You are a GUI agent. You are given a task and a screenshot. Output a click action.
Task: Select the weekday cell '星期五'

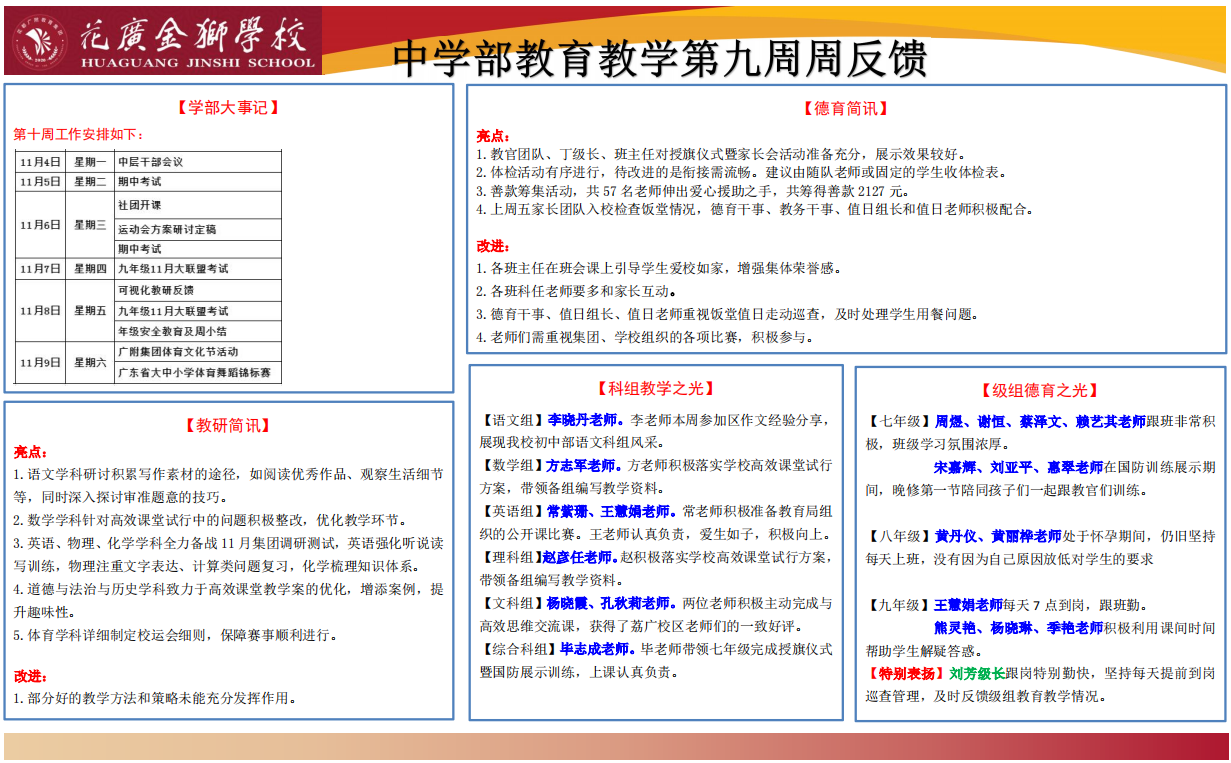click(89, 311)
